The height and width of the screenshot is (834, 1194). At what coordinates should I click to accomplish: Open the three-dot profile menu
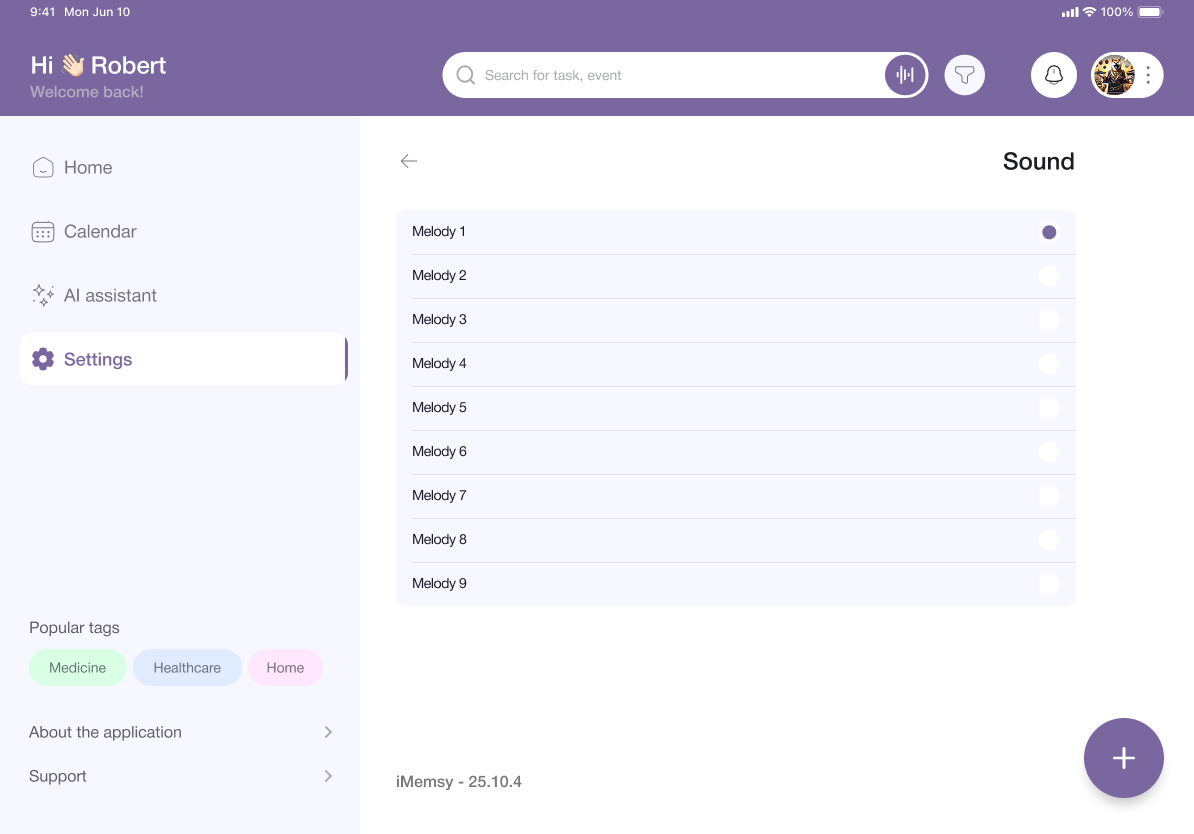pos(1148,75)
